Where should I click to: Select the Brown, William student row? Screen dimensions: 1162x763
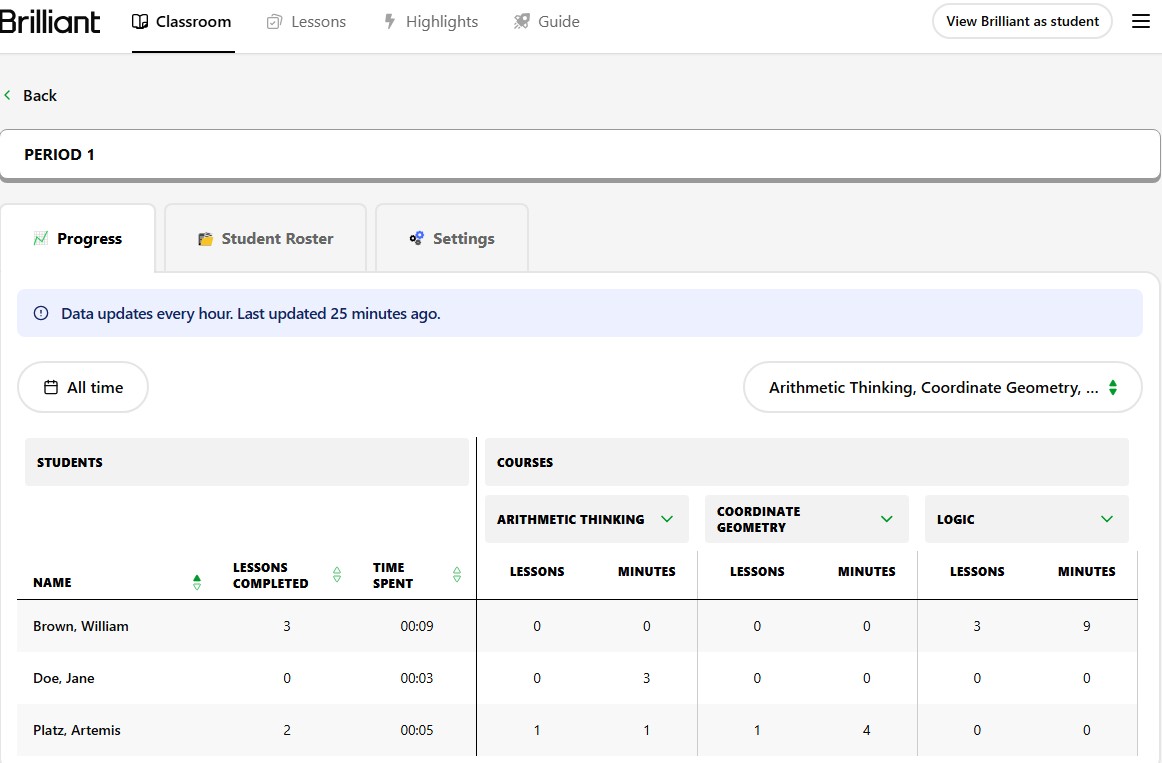point(81,626)
